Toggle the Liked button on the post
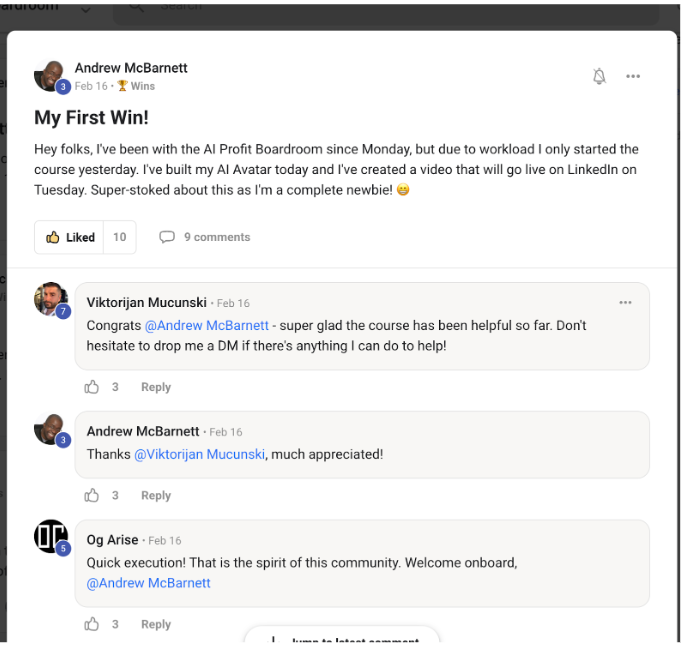695x670 pixels. click(x=70, y=237)
